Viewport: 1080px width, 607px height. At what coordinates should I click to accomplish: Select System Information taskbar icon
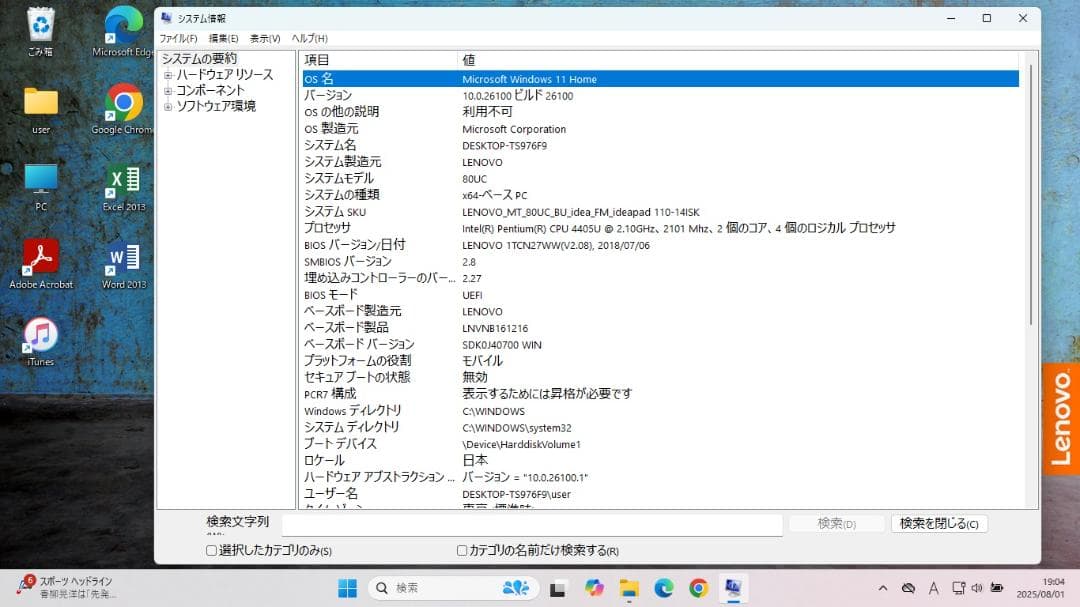pyautogui.click(x=733, y=588)
